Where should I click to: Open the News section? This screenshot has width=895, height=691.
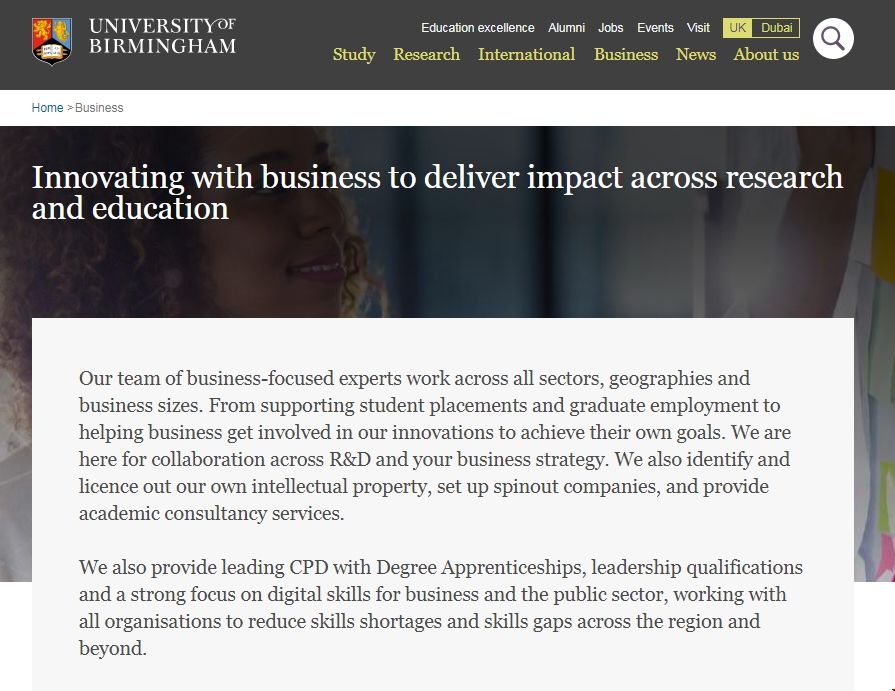coord(695,55)
